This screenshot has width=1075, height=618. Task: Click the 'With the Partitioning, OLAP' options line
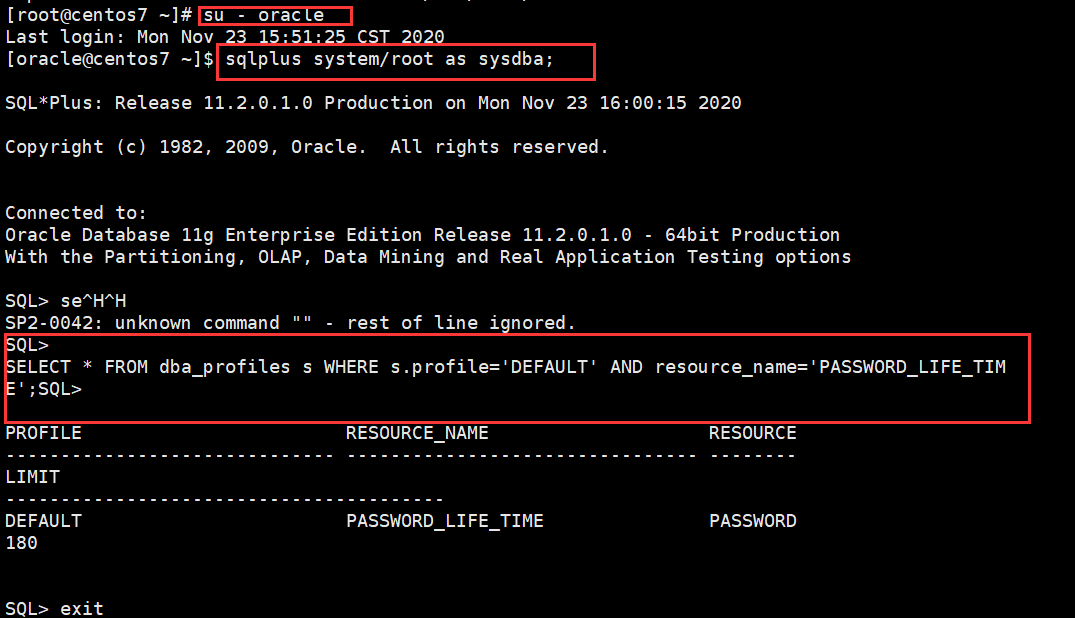[x=427, y=257]
